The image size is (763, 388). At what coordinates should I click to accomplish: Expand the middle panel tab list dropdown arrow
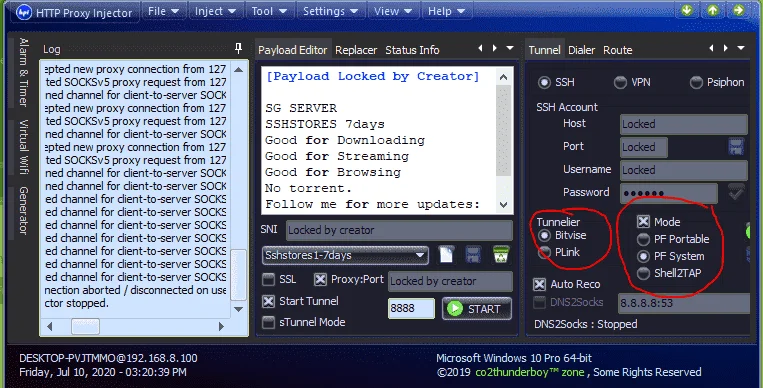[510, 48]
